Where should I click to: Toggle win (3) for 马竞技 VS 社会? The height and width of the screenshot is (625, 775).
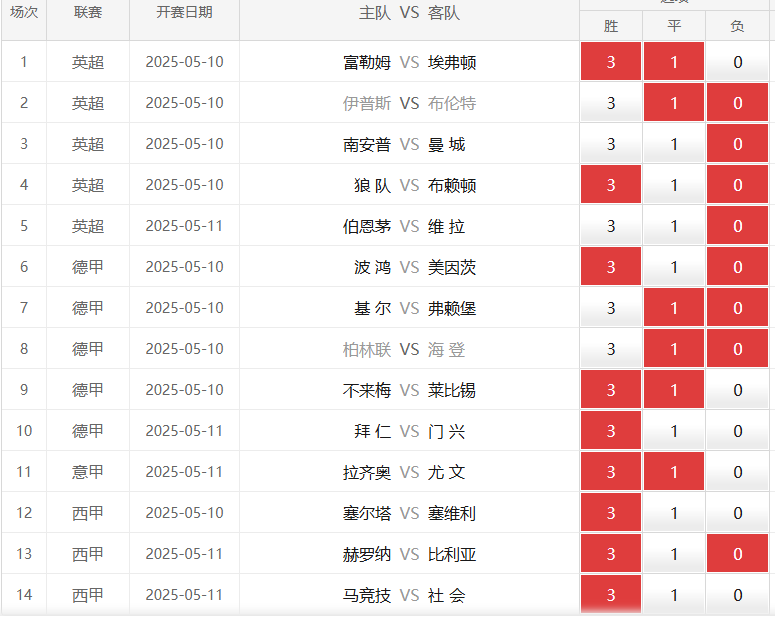point(611,594)
